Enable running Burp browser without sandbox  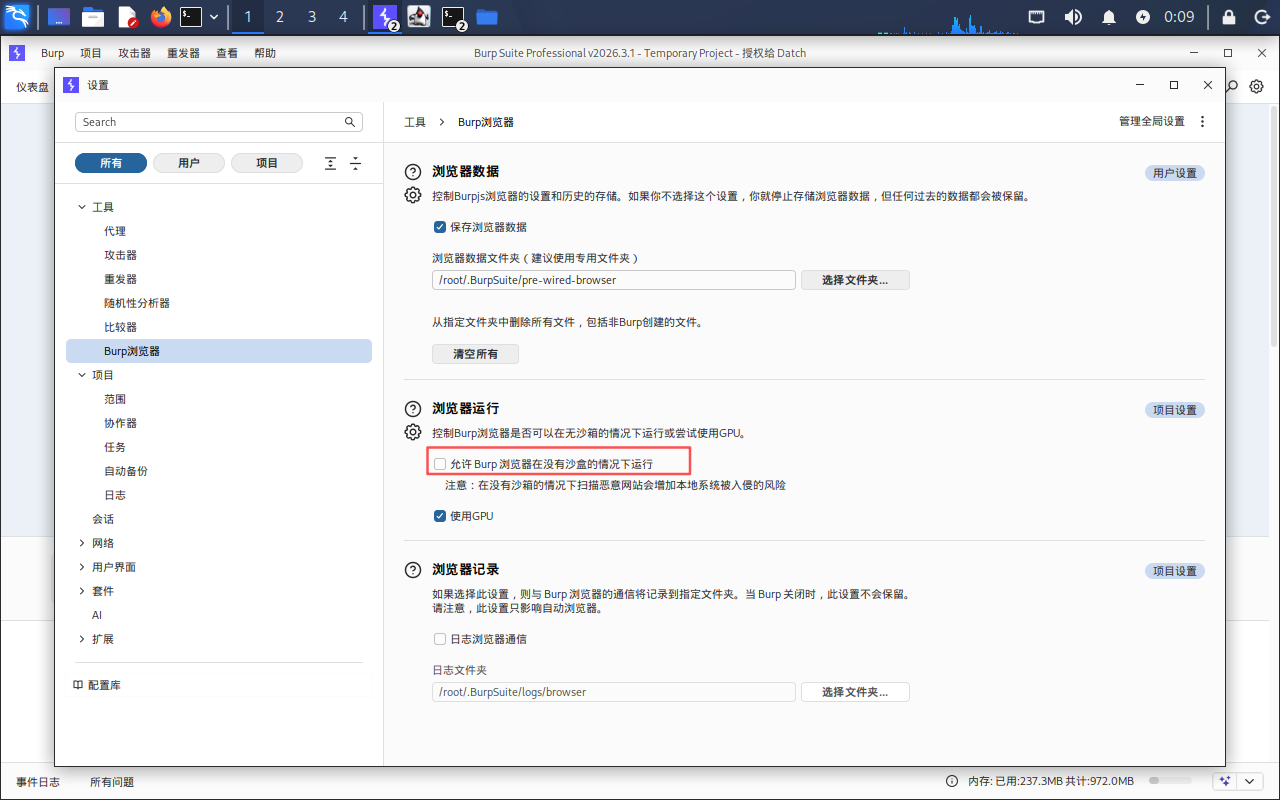click(440, 464)
